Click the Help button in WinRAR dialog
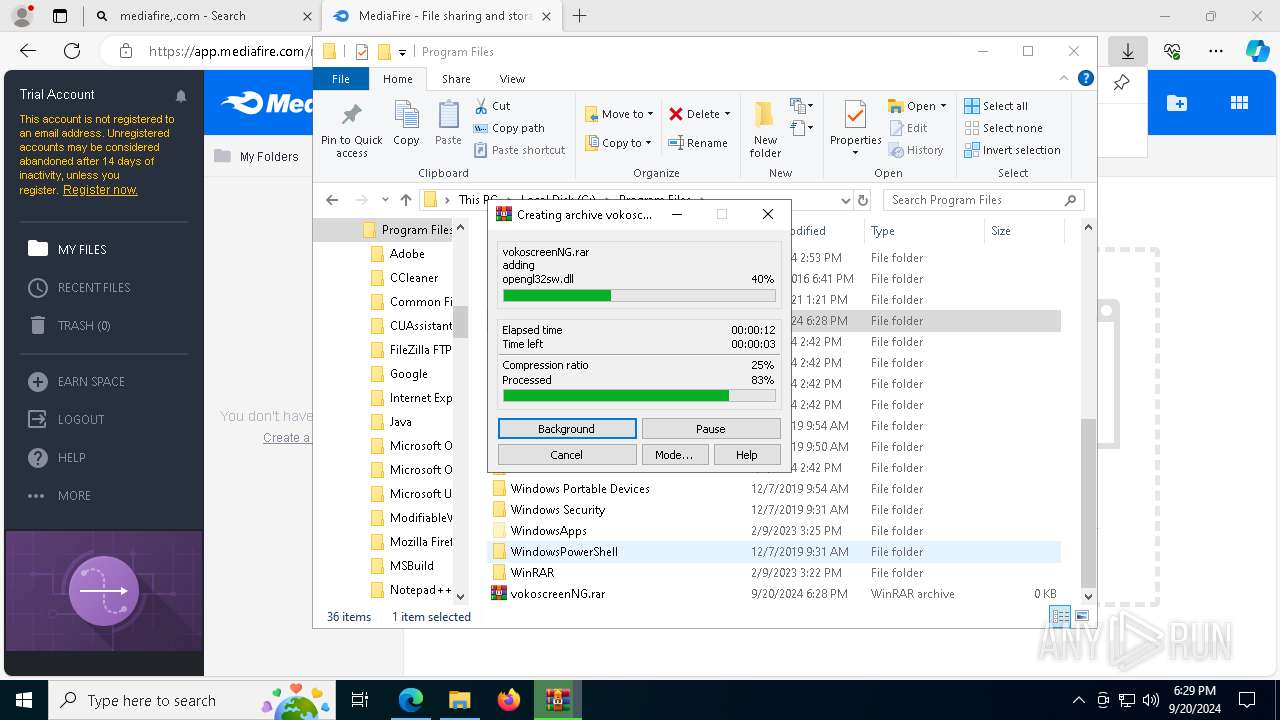Screen dimensions: 1280x720 747,454
